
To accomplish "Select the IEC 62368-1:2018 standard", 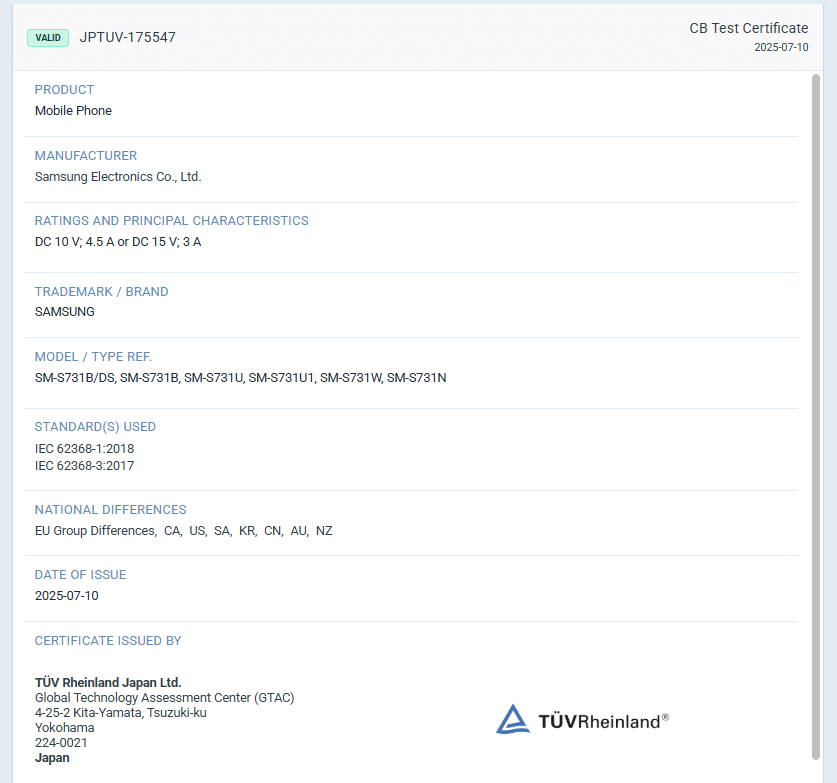I will (84, 449).
